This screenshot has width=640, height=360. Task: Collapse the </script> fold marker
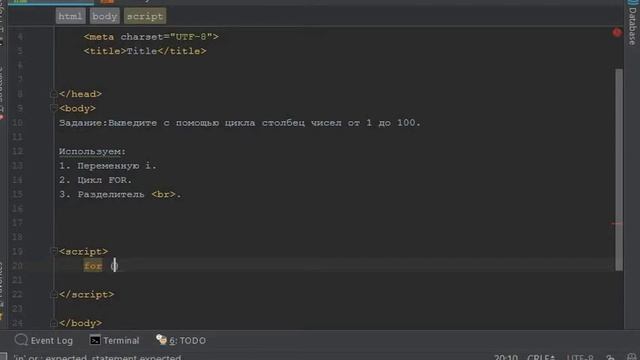click(53, 294)
